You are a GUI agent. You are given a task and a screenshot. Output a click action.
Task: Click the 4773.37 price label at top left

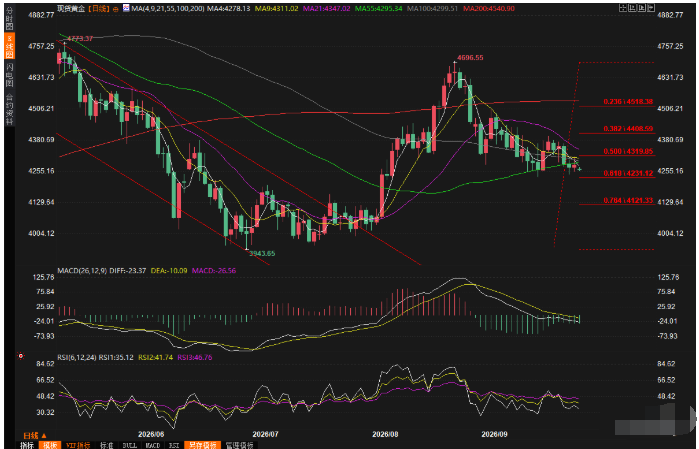(80, 39)
